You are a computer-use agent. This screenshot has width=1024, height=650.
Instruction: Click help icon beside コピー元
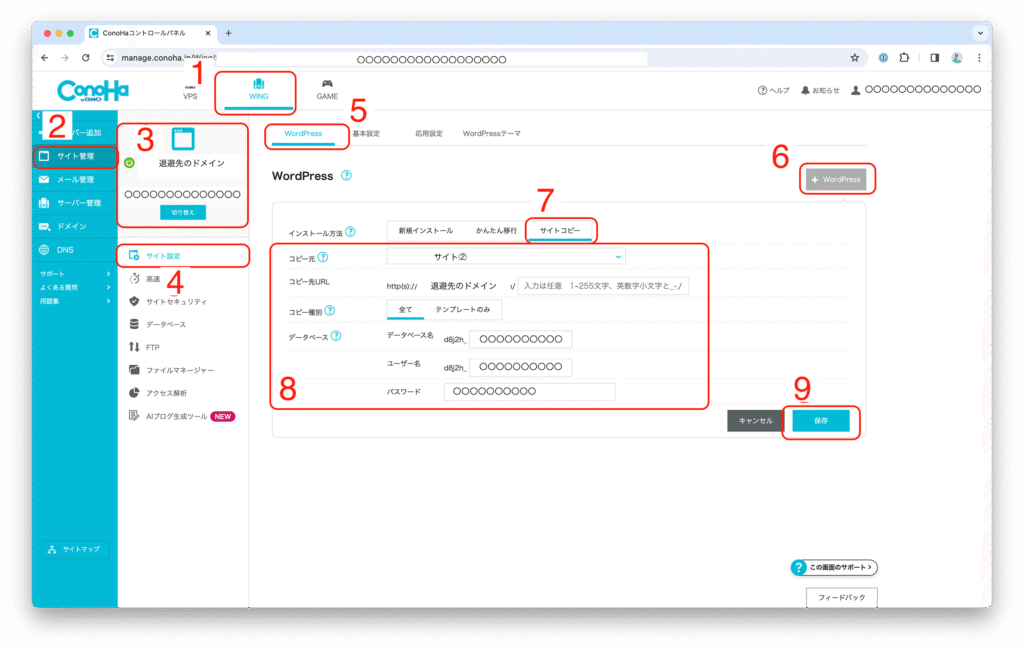pyautogui.click(x=323, y=257)
